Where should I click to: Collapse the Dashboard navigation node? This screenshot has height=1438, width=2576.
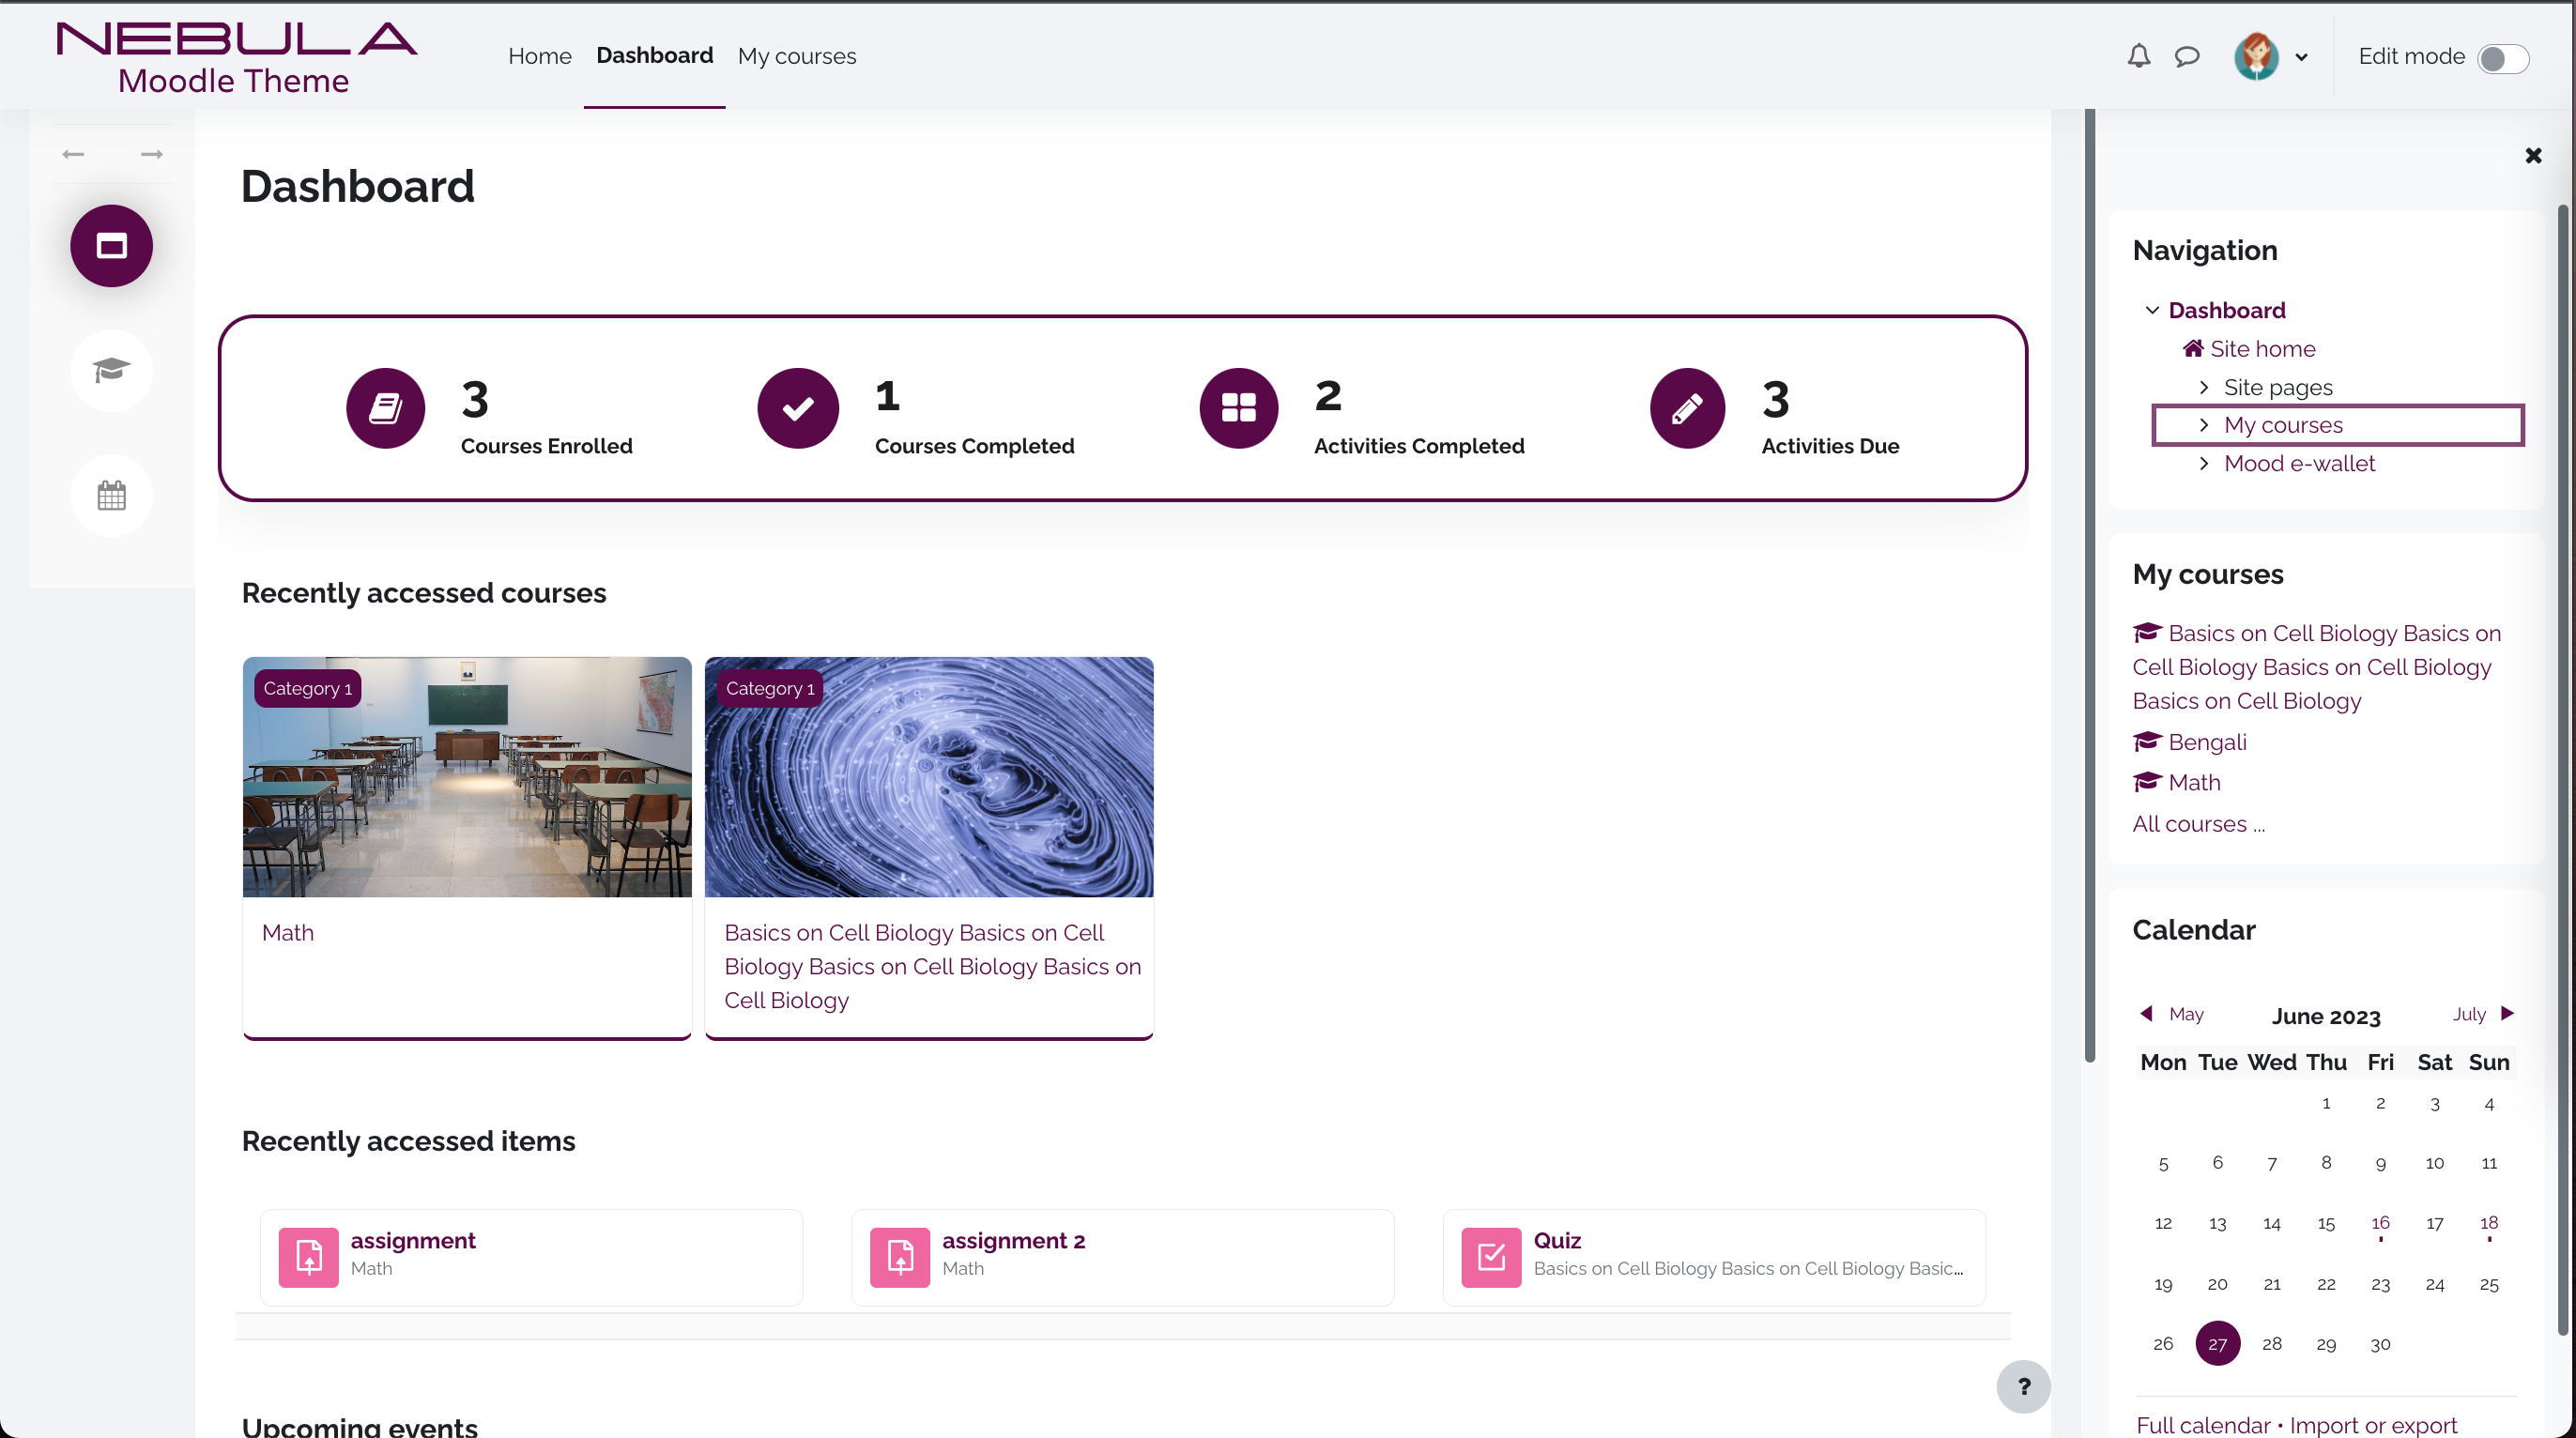[2152, 310]
